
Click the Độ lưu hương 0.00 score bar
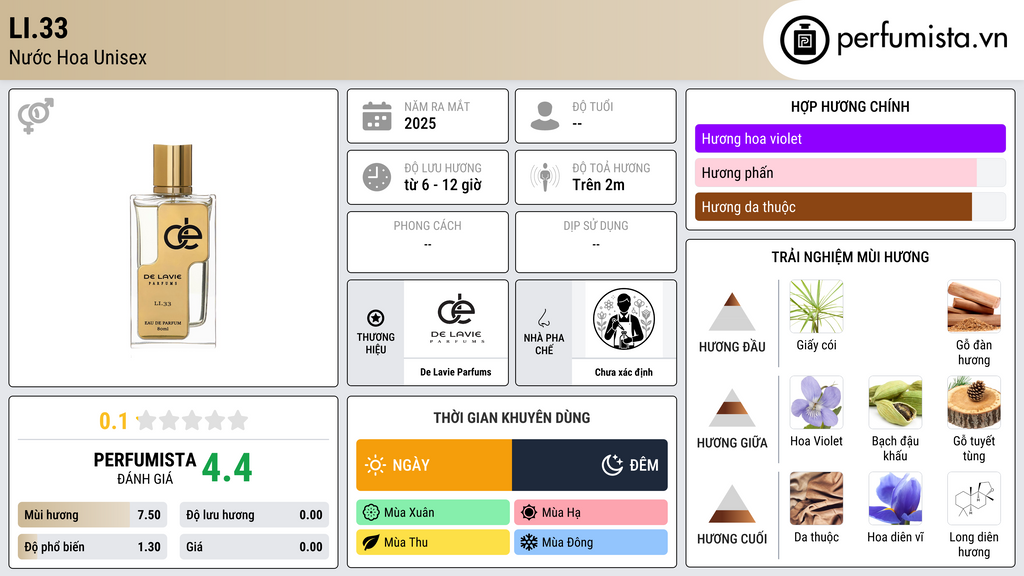[254, 515]
